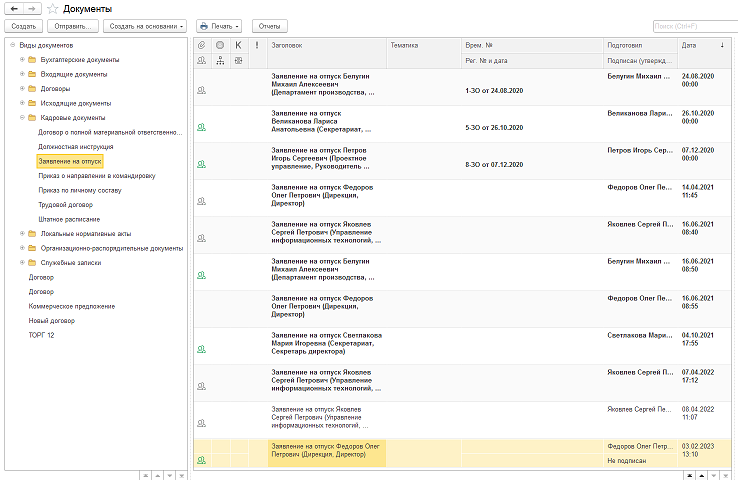The image size is (738, 480).
Task: Click the exclamation mark column header
Action: click(257, 45)
